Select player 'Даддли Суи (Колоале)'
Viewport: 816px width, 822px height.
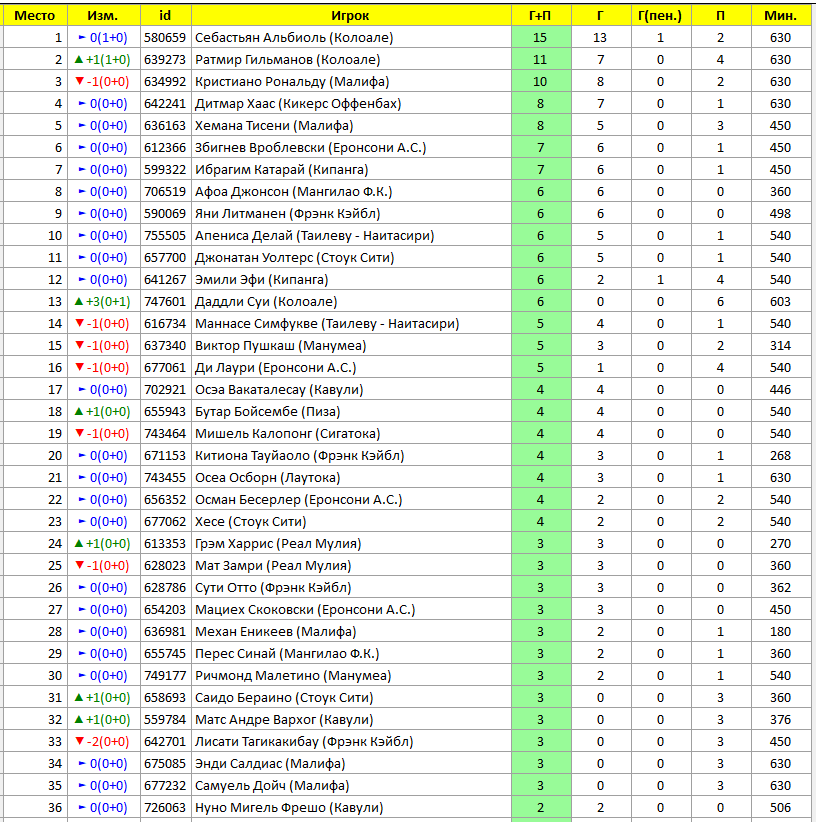click(266, 302)
